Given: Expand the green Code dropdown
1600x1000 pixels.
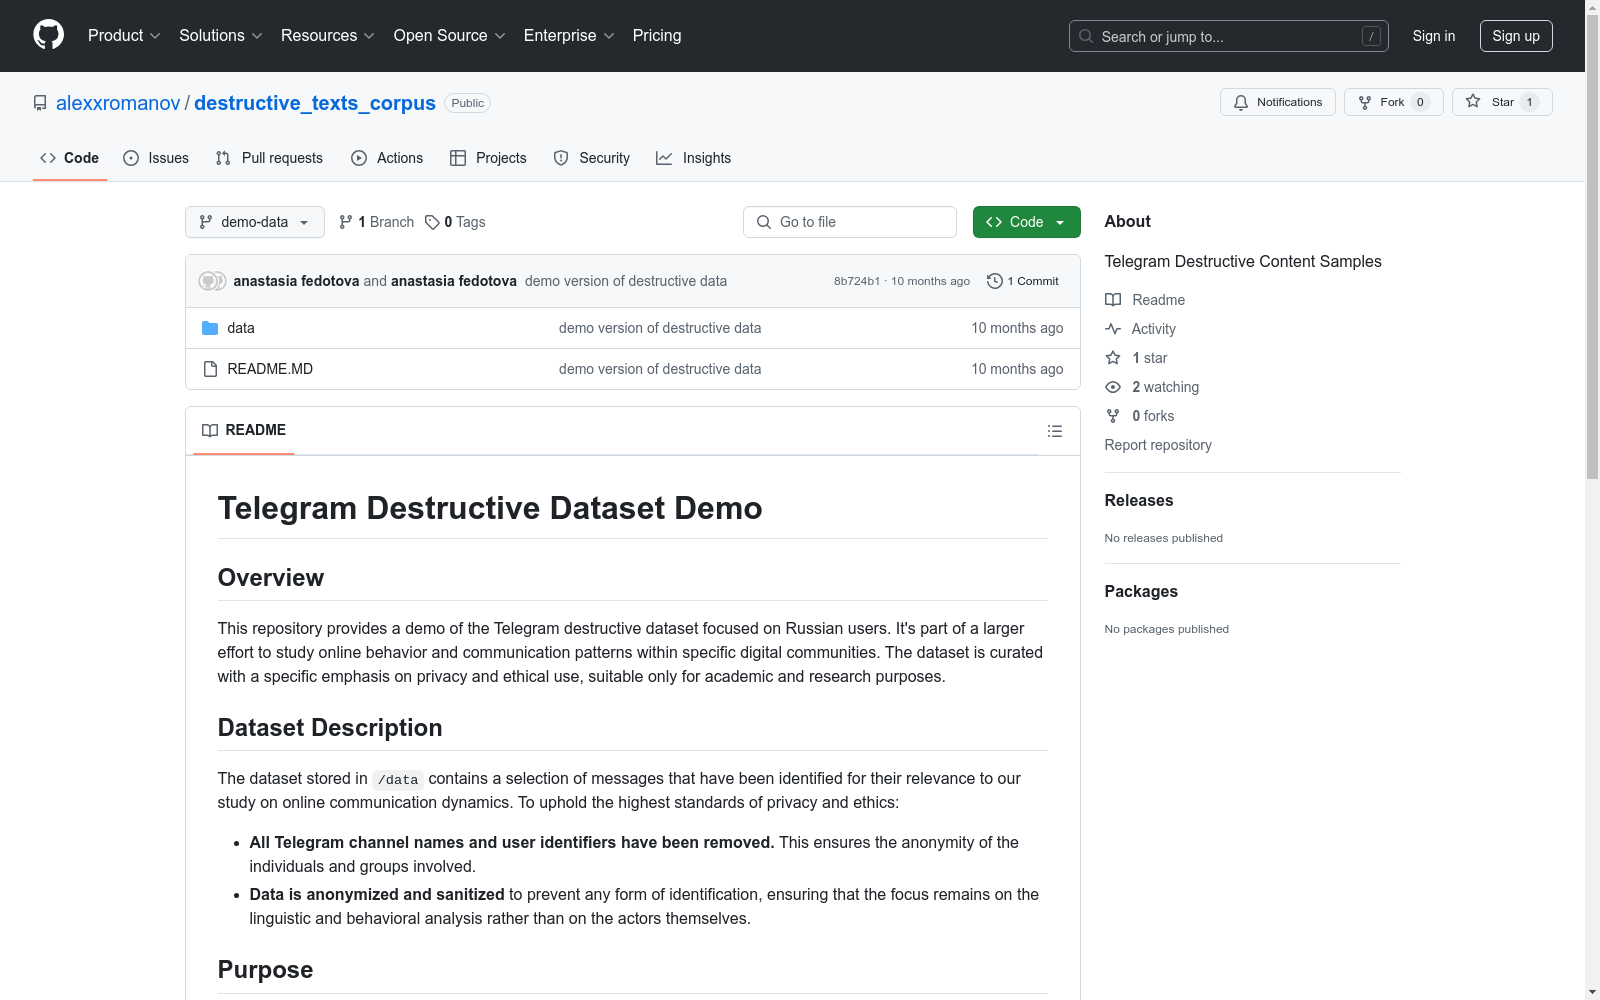Looking at the screenshot, I should tap(1027, 222).
